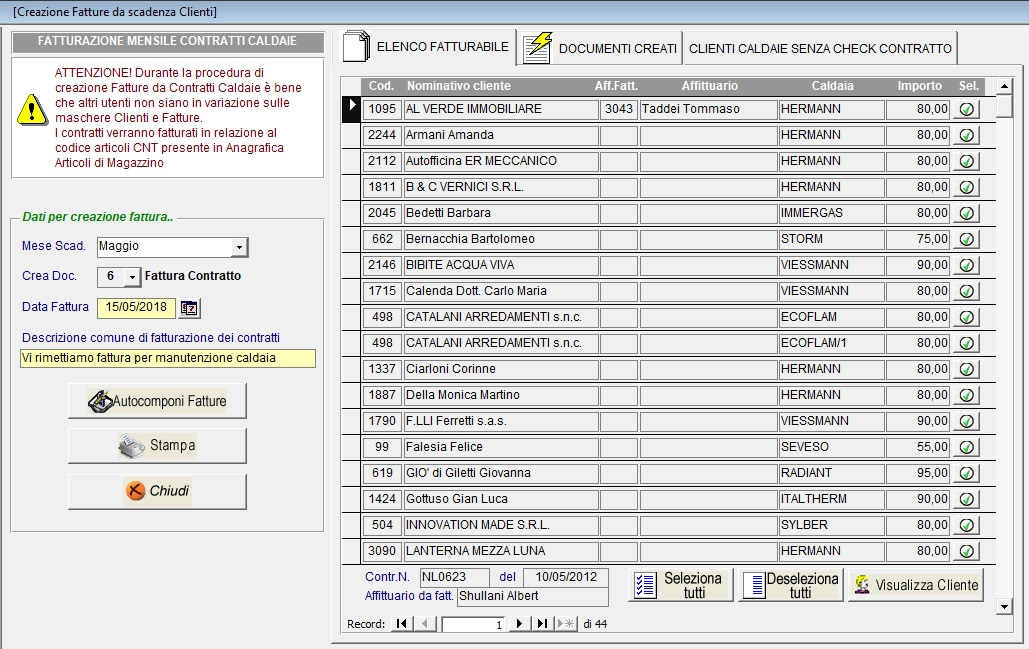1029x649 pixels.
Task: Select the row selector of AL VERDE IMMOBILIARE
Action: tap(351, 109)
